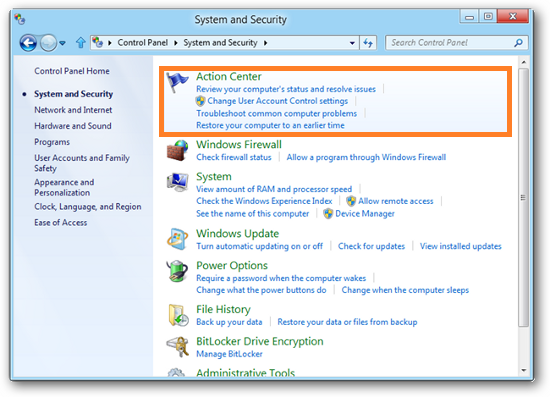Click the shield icon next to Device Manager
Image resolution: width=550 pixels, height=397 pixels.
[328, 213]
